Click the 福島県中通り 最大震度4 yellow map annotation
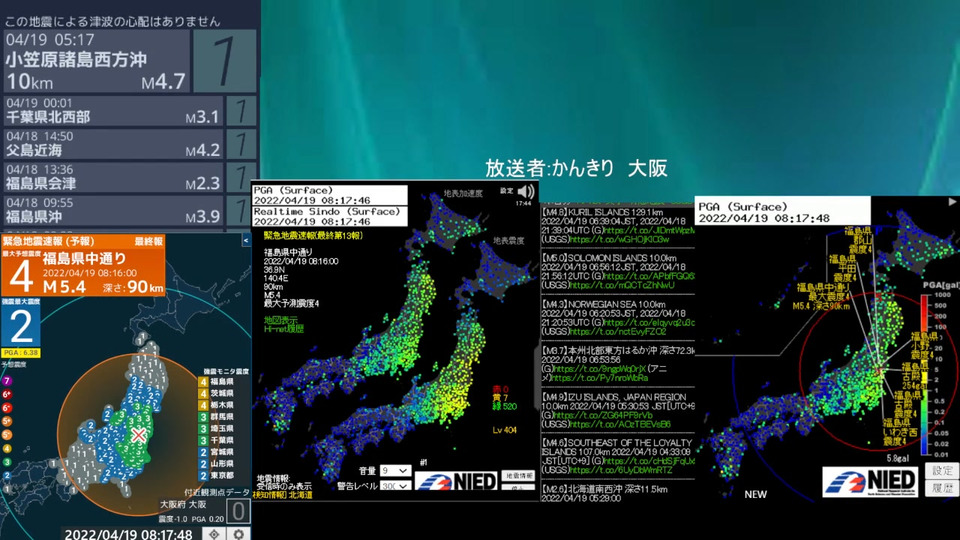The height and width of the screenshot is (540, 960). [x=822, y=296]
